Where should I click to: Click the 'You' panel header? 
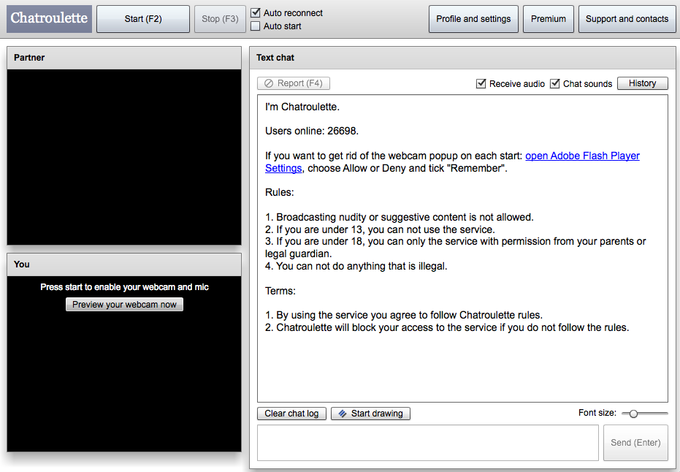click(124, 265)
